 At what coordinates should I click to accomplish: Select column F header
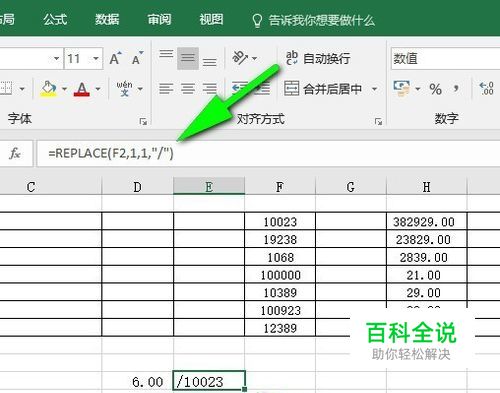pos(280,187)
